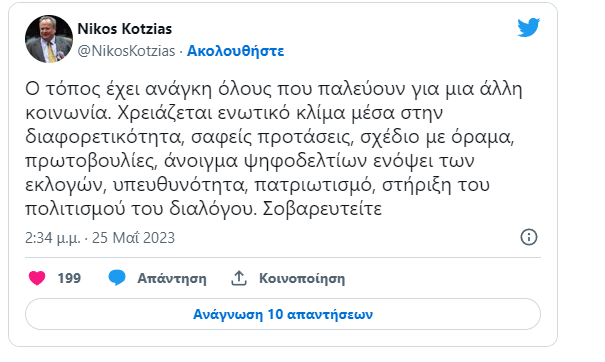Open the @NikosKotzias handle
The image size is (605, 362).
pos(127,51)
